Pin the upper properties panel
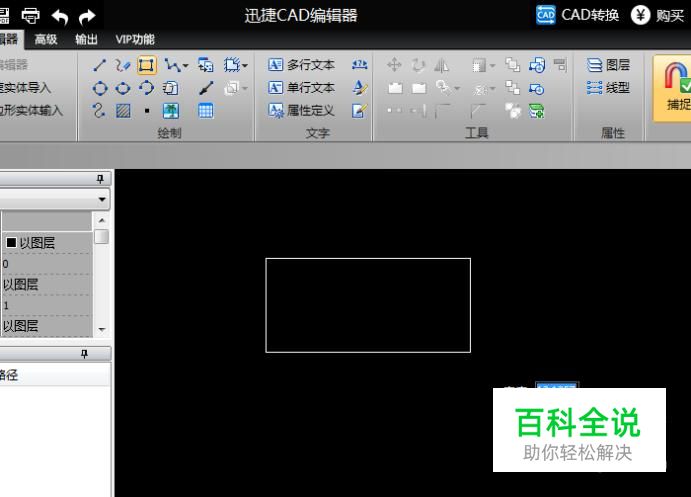The width and height of the screenshot is (691, 497). point(100,179)
